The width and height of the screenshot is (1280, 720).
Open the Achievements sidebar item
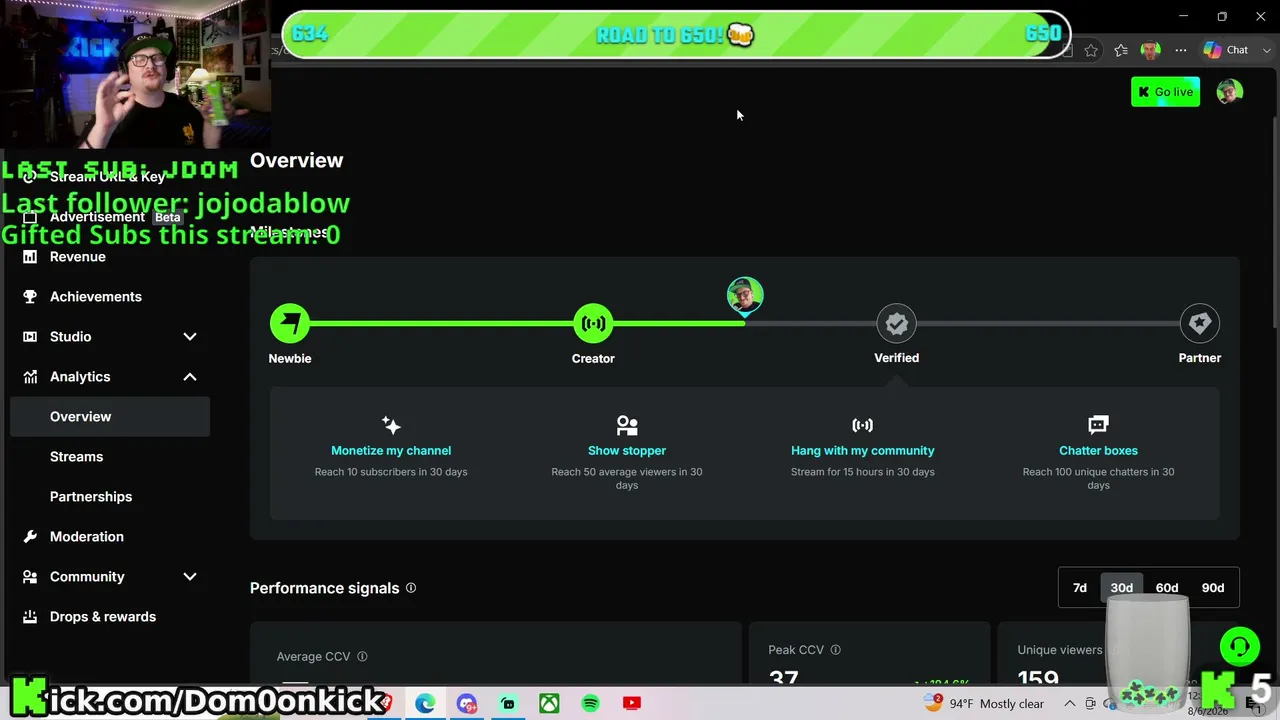(x=110, y=297)
